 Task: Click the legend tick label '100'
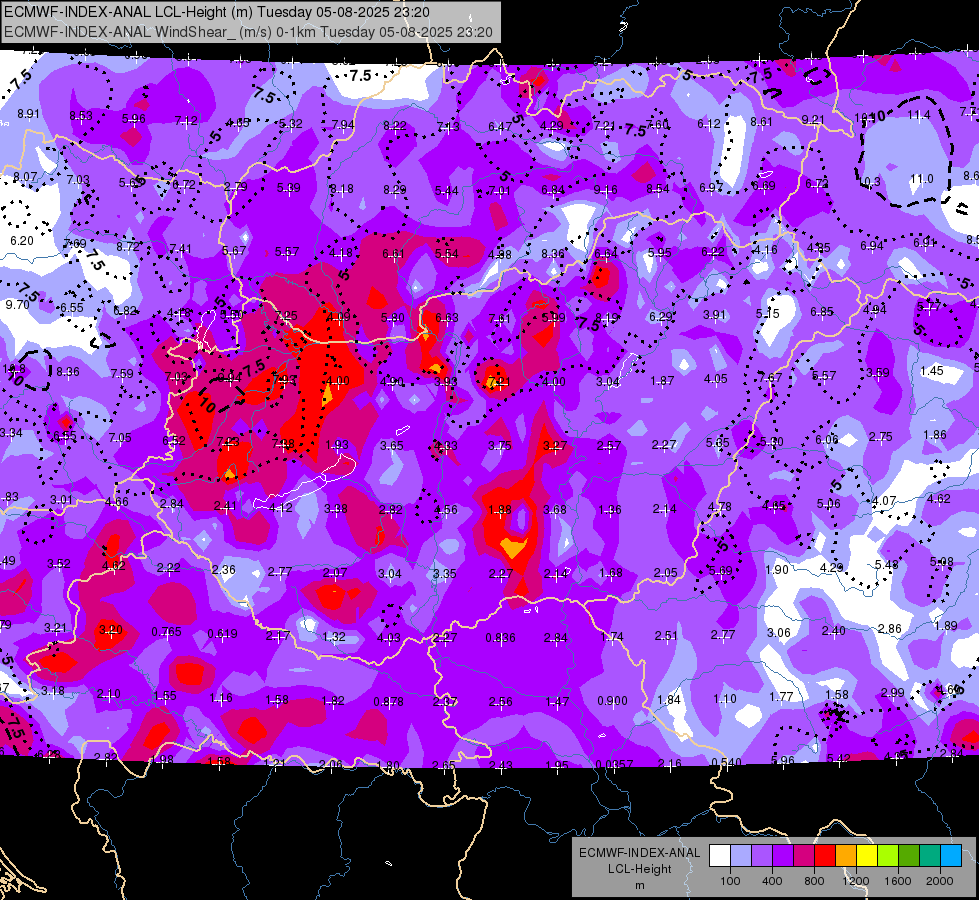point(730,881)
